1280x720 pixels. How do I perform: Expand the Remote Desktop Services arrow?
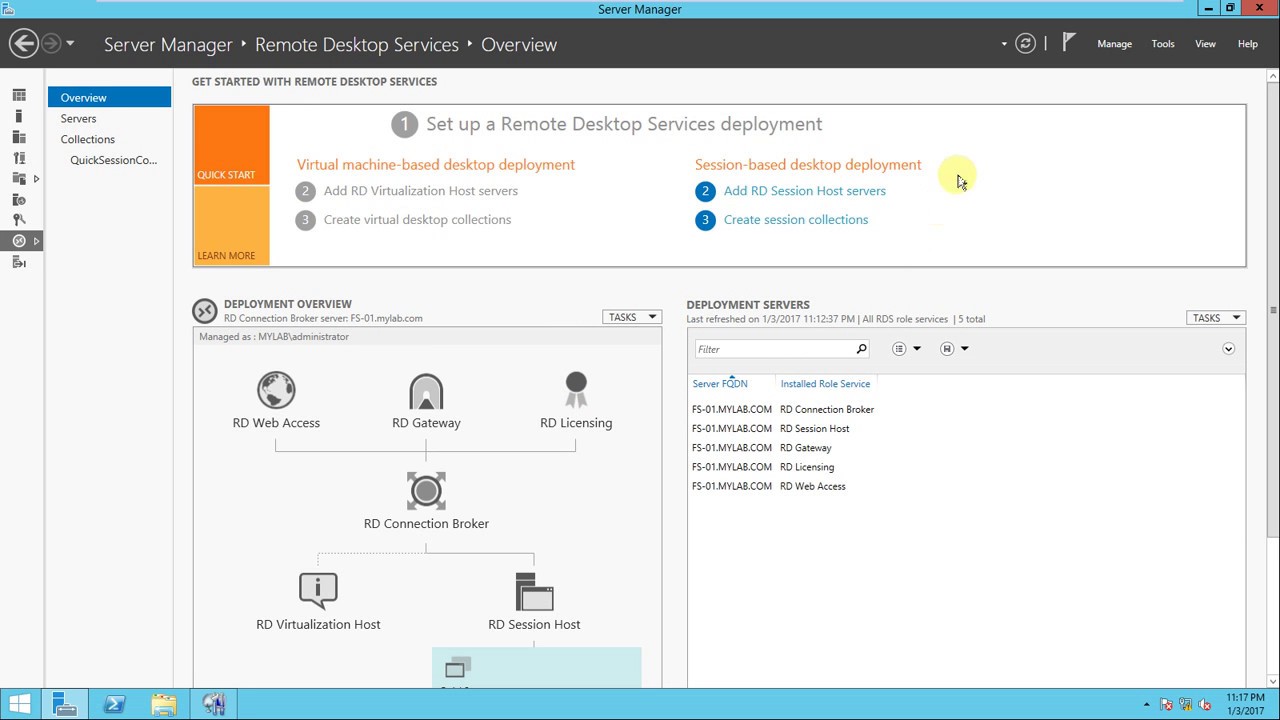36,241
